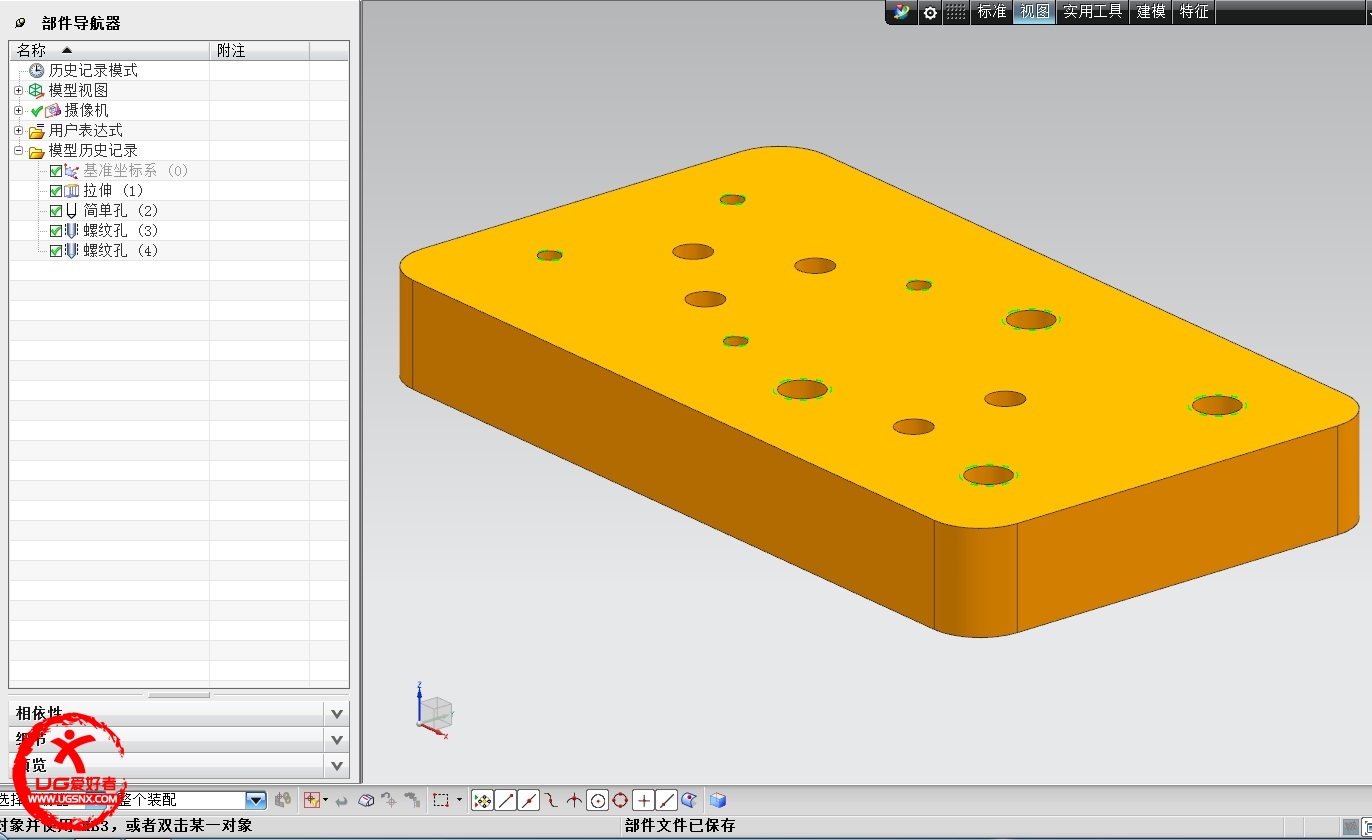The image size is (1372, 840).
Task: Click the 模型历史记录 folder label
Action: pos(93,151)
